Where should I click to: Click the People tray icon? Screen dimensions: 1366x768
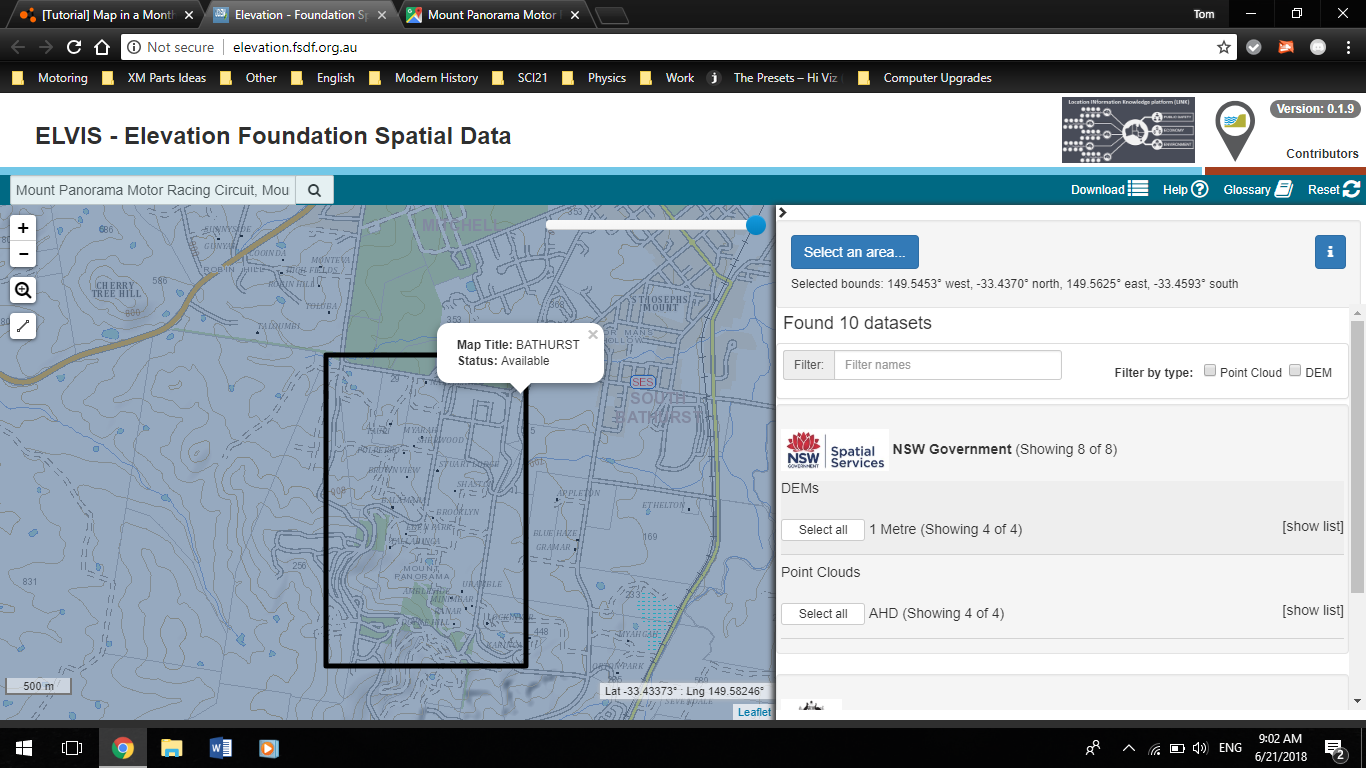[x=1093, y=748]
